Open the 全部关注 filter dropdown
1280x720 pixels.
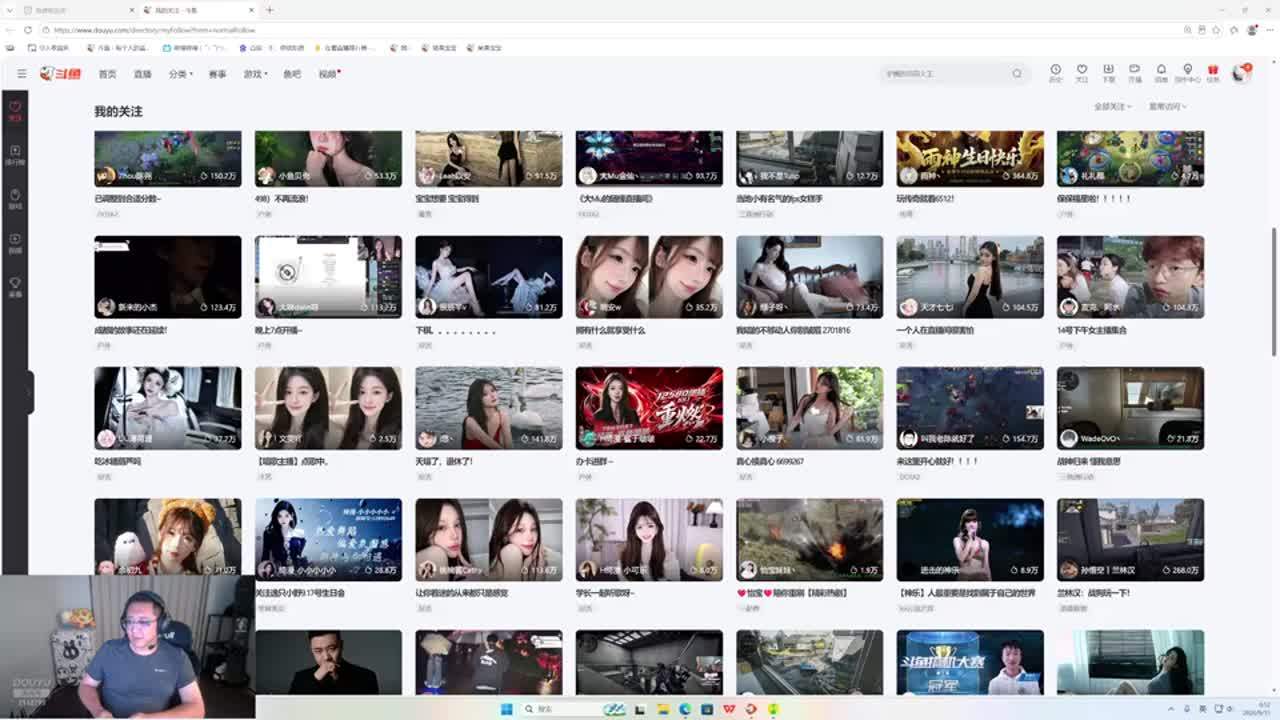[1113, 106]
